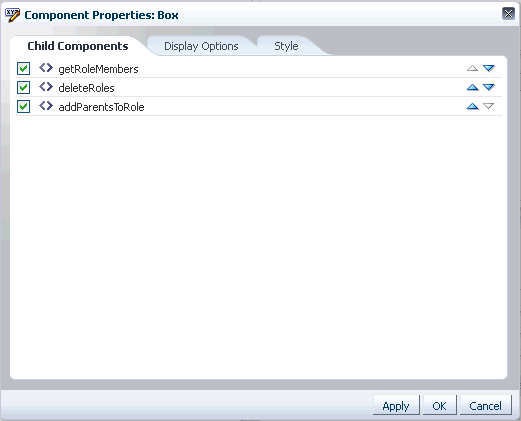This screenshot has width=521, height=421.
Task: Uncheck the deleteRoles checkbox
Action: (23, 88)
